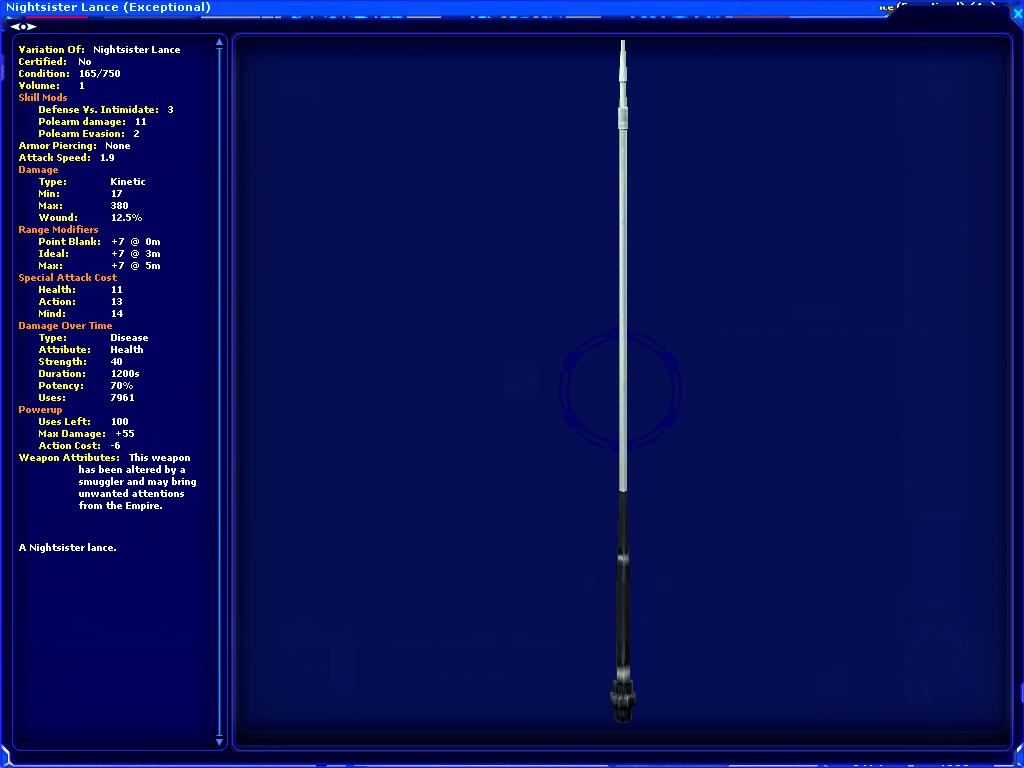
Task: Click the Nightsister lance 3D model preview
Action: click(x=622, y=382)
